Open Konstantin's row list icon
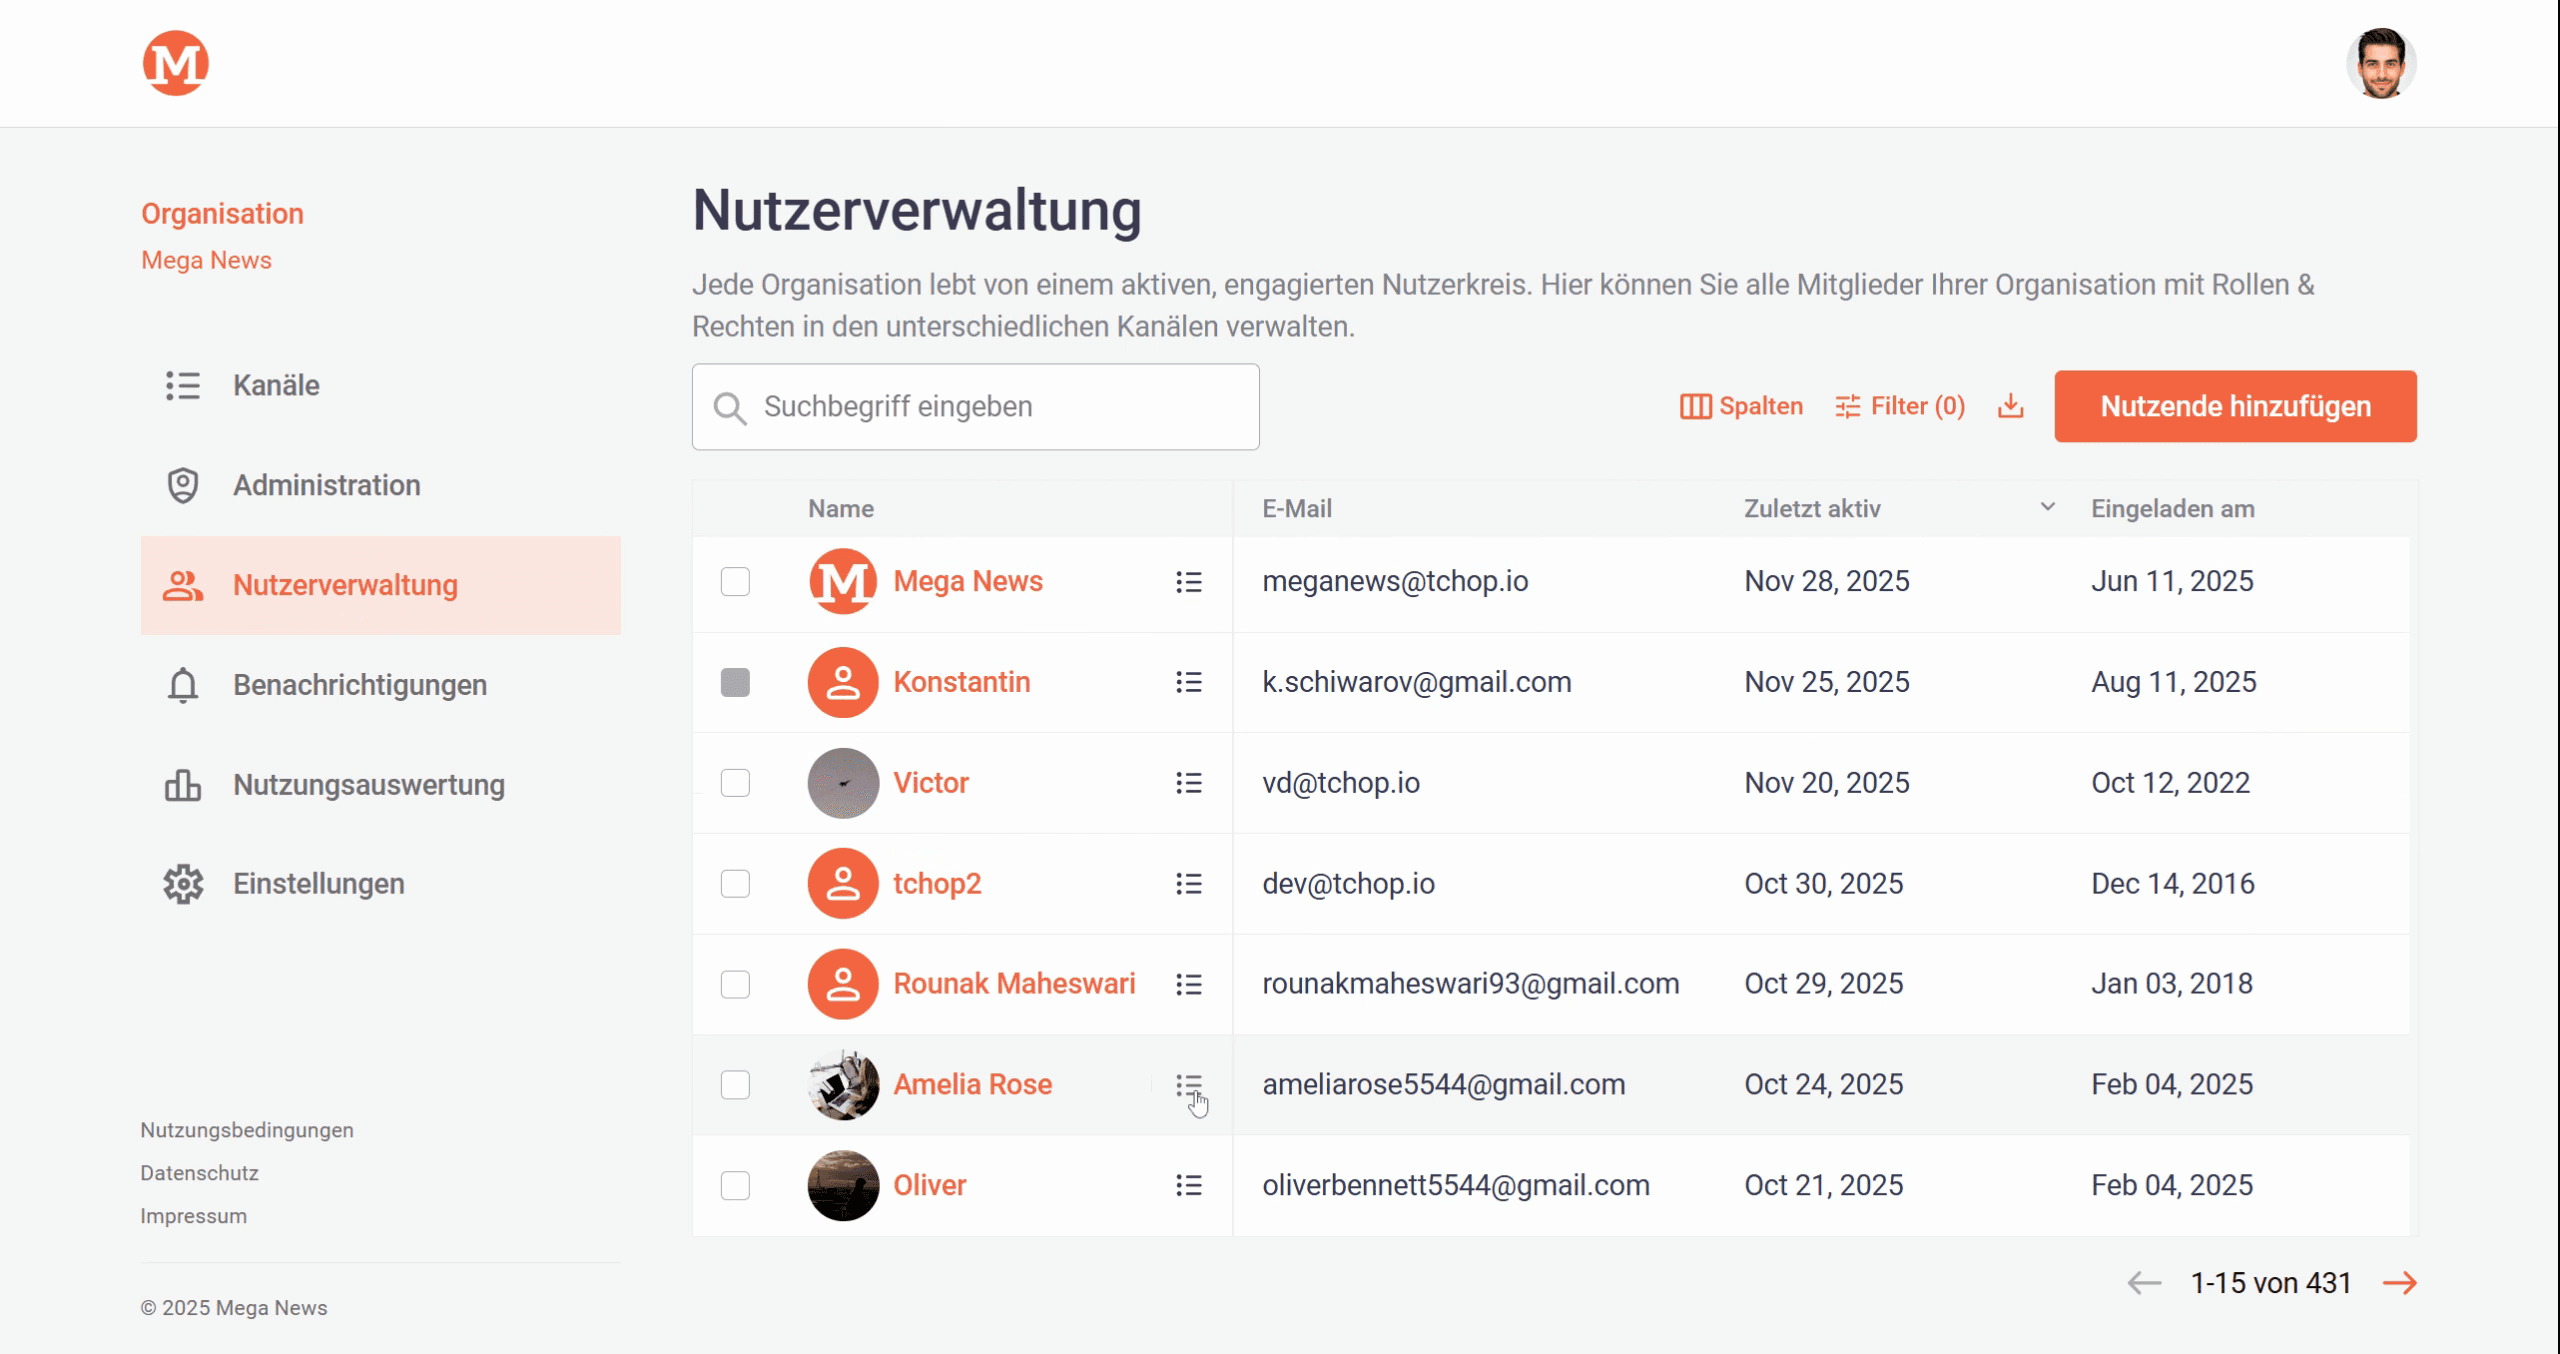Viewport: 2560px width, 1354px height. pyautogui.click(x=1188, y=682)
